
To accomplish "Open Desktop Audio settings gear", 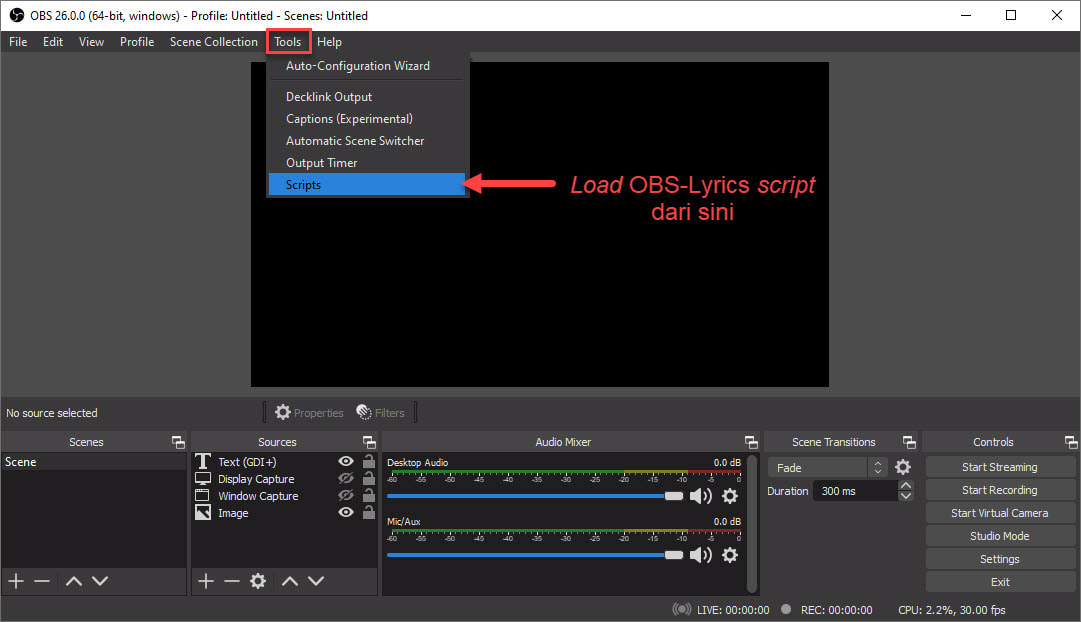I will tap(729, 496).
